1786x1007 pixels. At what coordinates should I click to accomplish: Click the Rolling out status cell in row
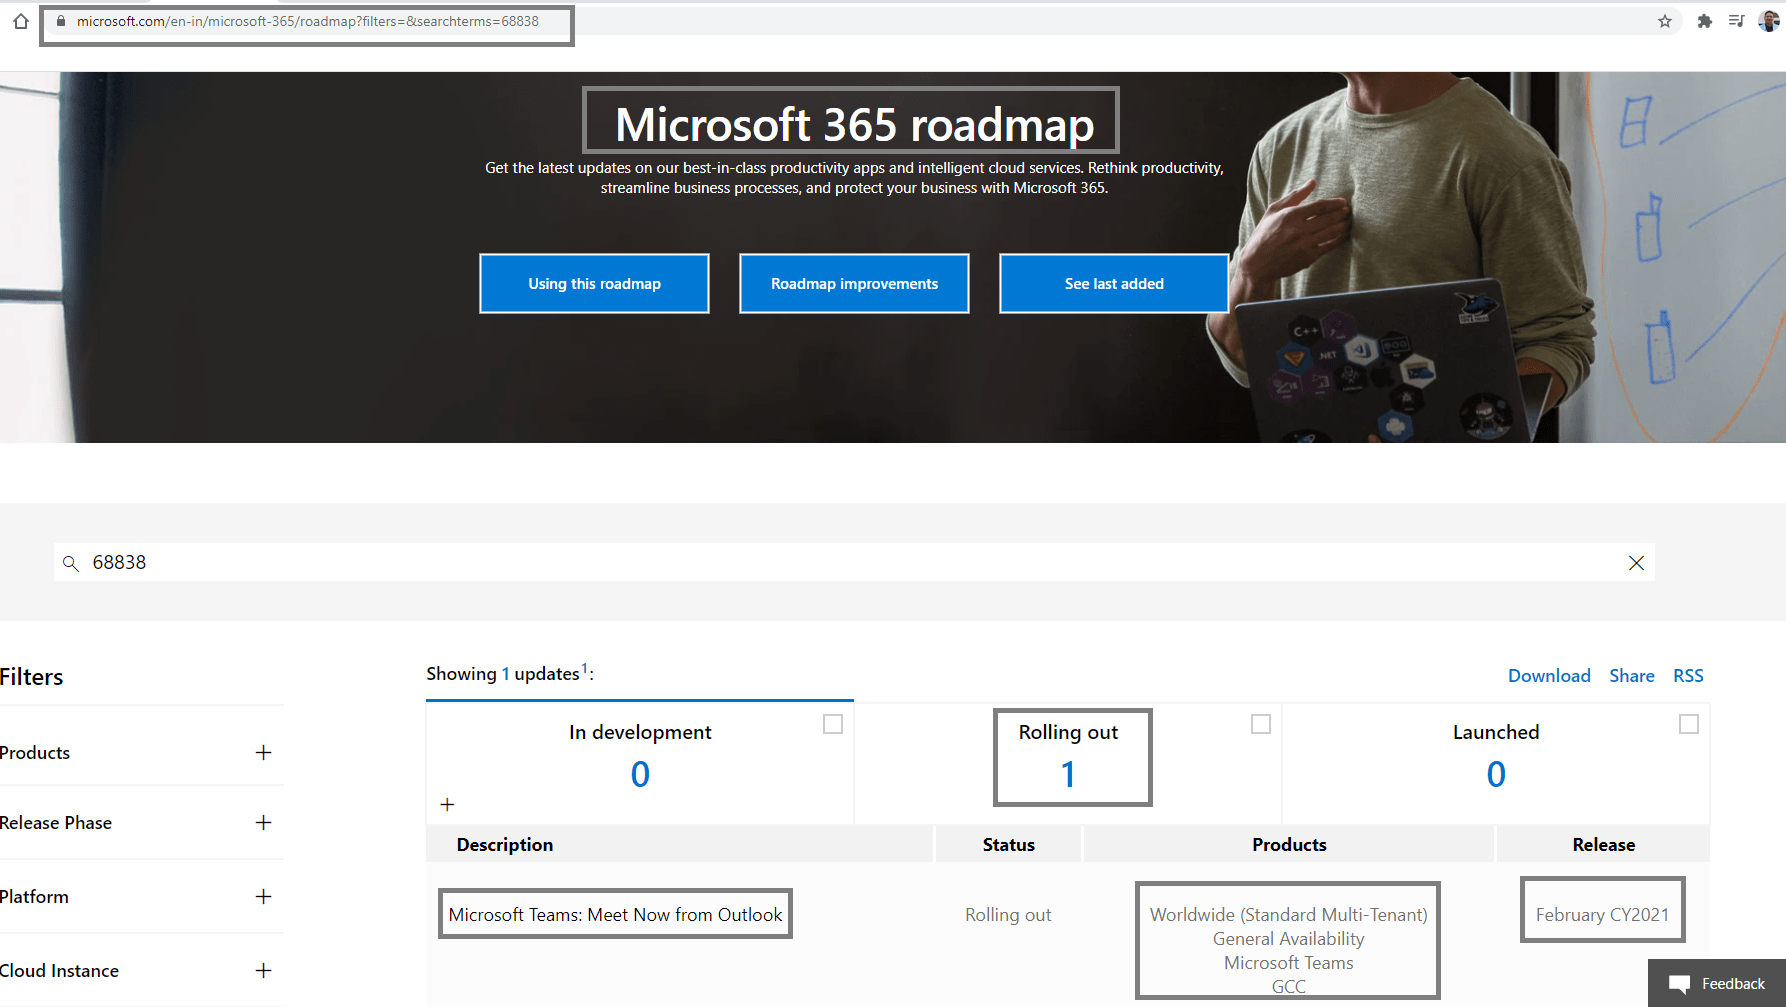click(1008, 915)
